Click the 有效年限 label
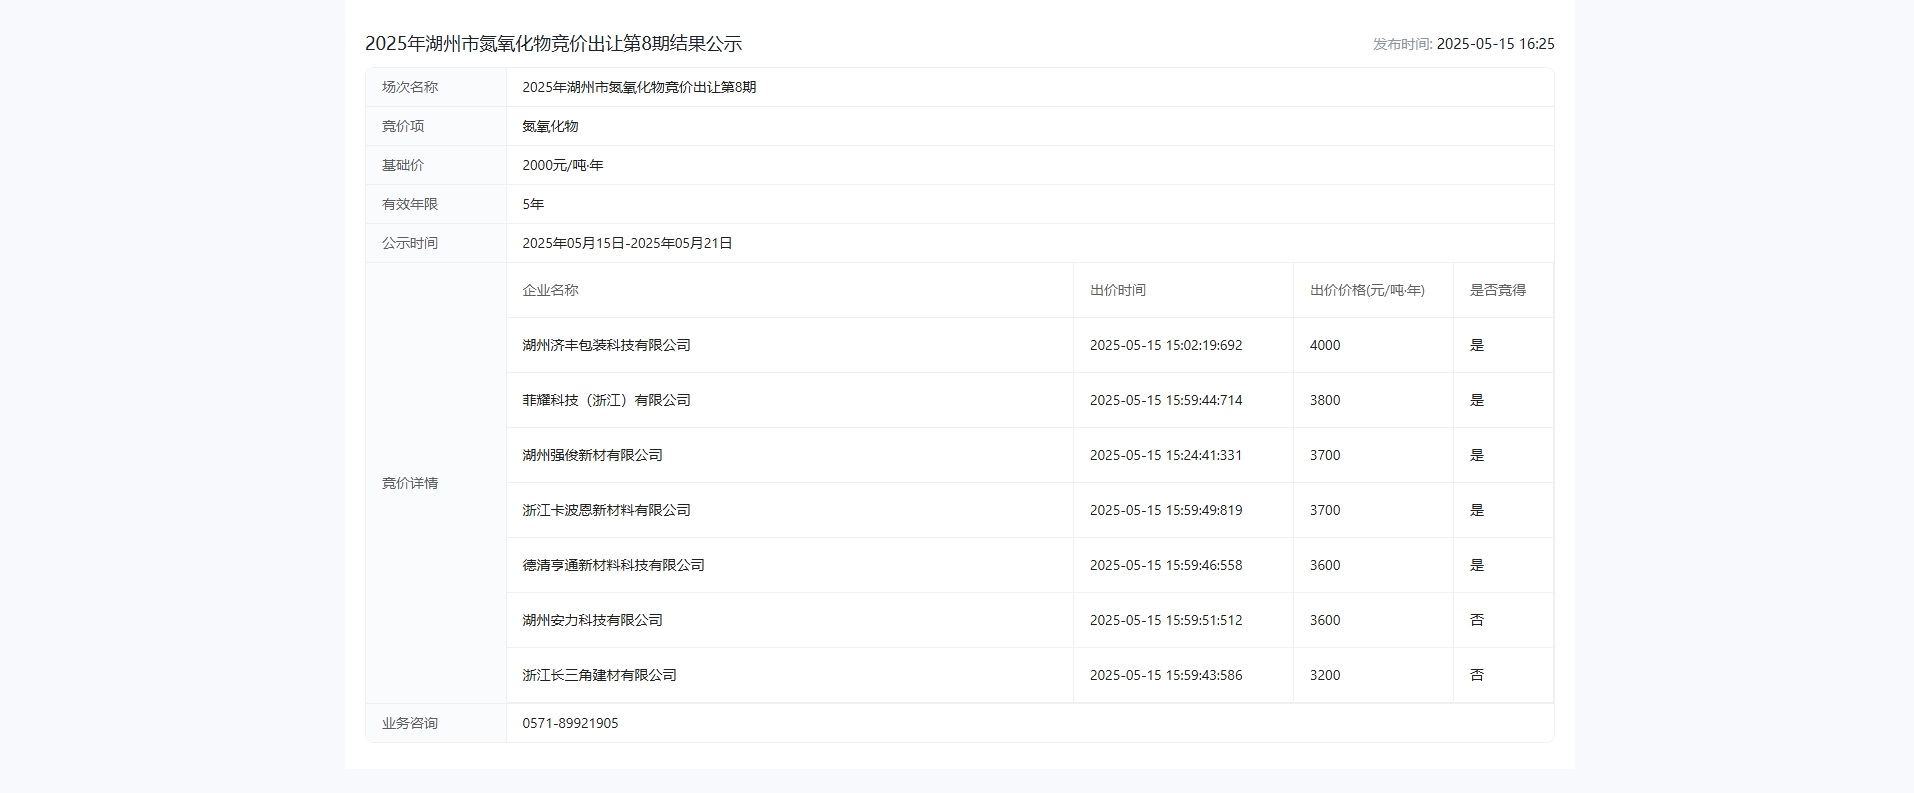This screenshot has width=1914, height=793. 410,204
